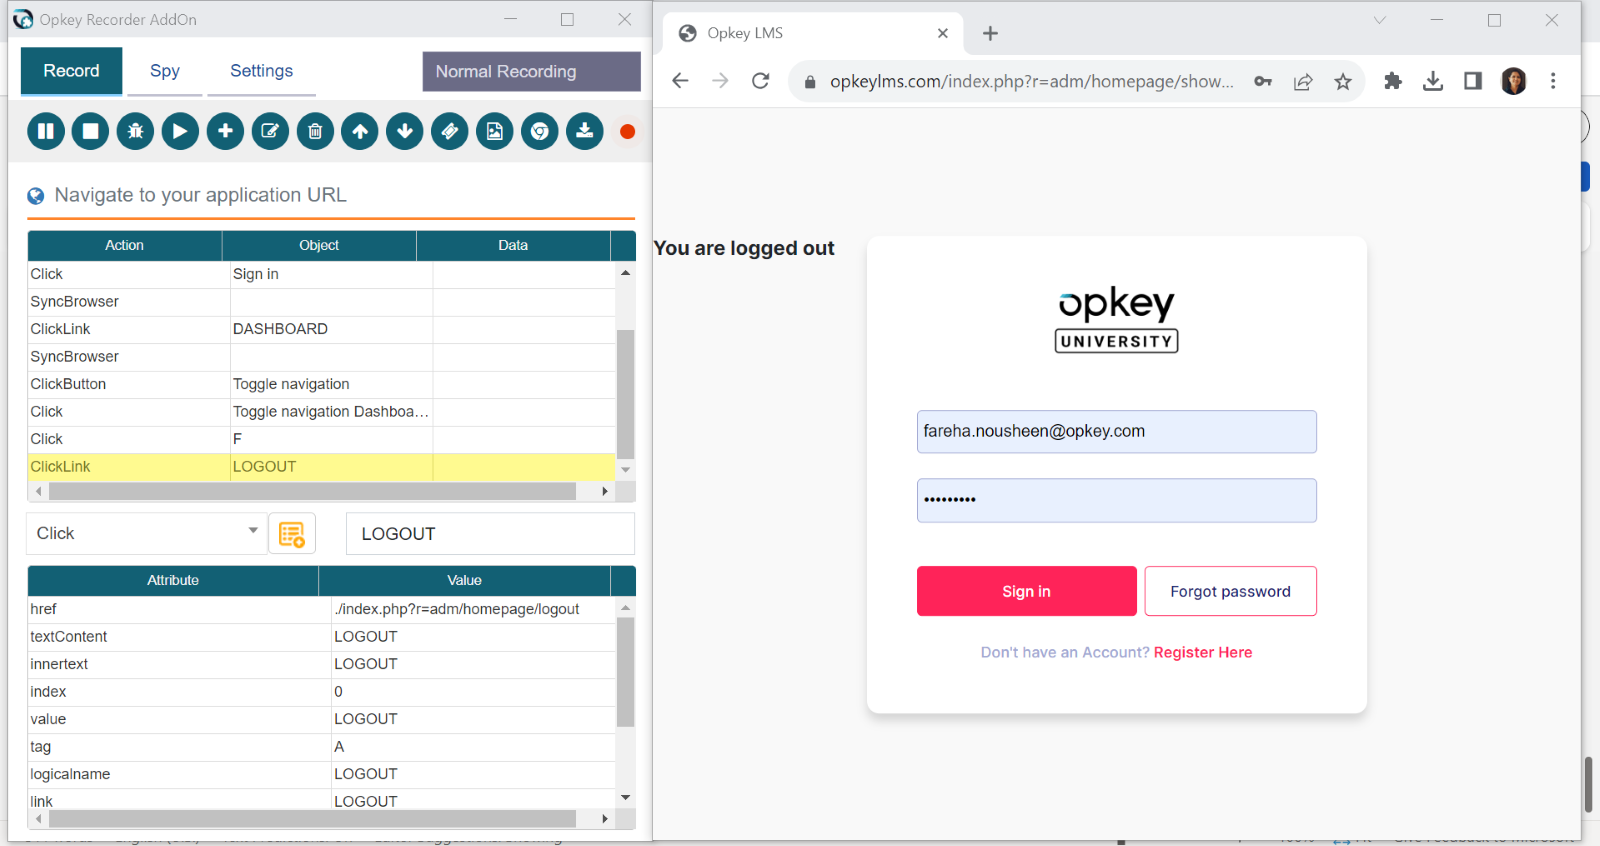Click the bug debug icon in recorder toolbar
The image size is (1600, 846).
(135, 131)
